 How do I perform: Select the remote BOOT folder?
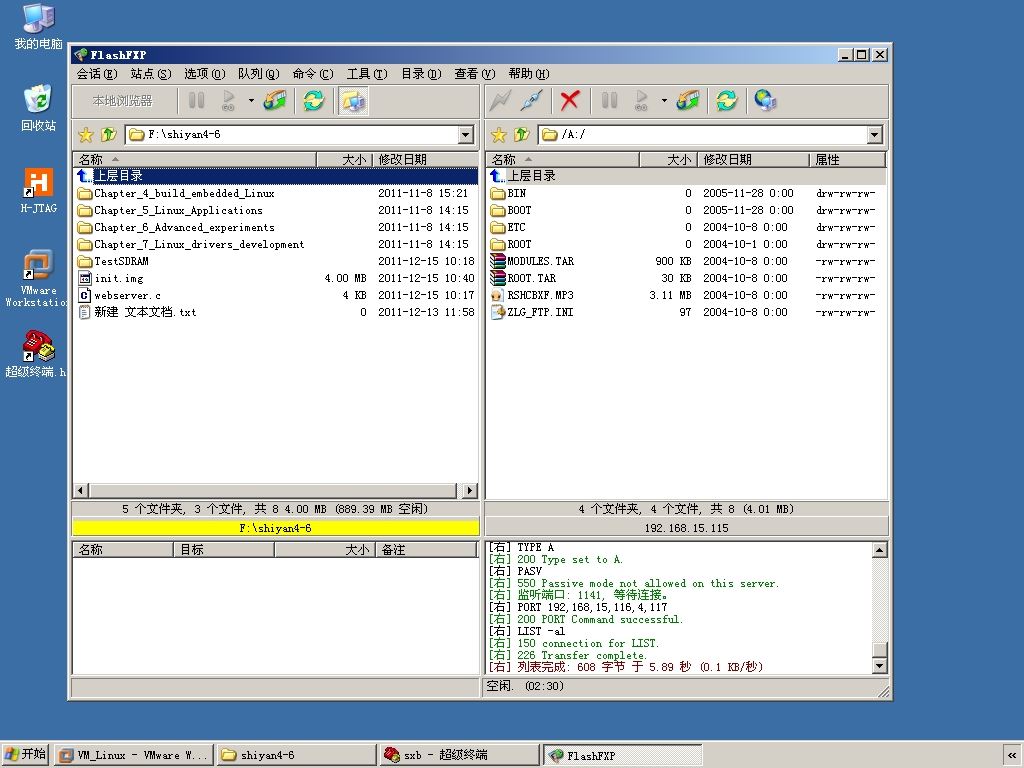[x=686, y=210]
